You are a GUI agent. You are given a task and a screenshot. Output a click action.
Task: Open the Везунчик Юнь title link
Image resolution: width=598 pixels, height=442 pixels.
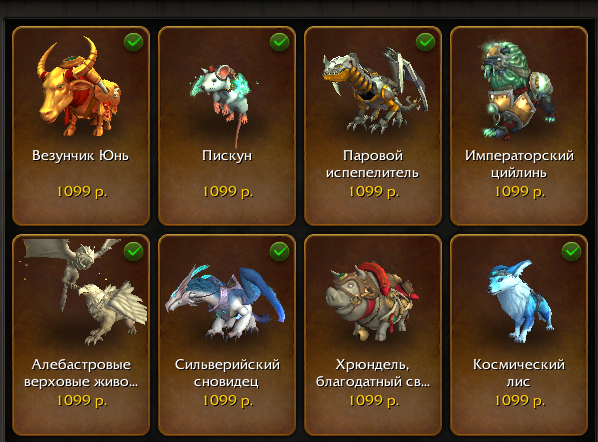(x=80, y=156)
